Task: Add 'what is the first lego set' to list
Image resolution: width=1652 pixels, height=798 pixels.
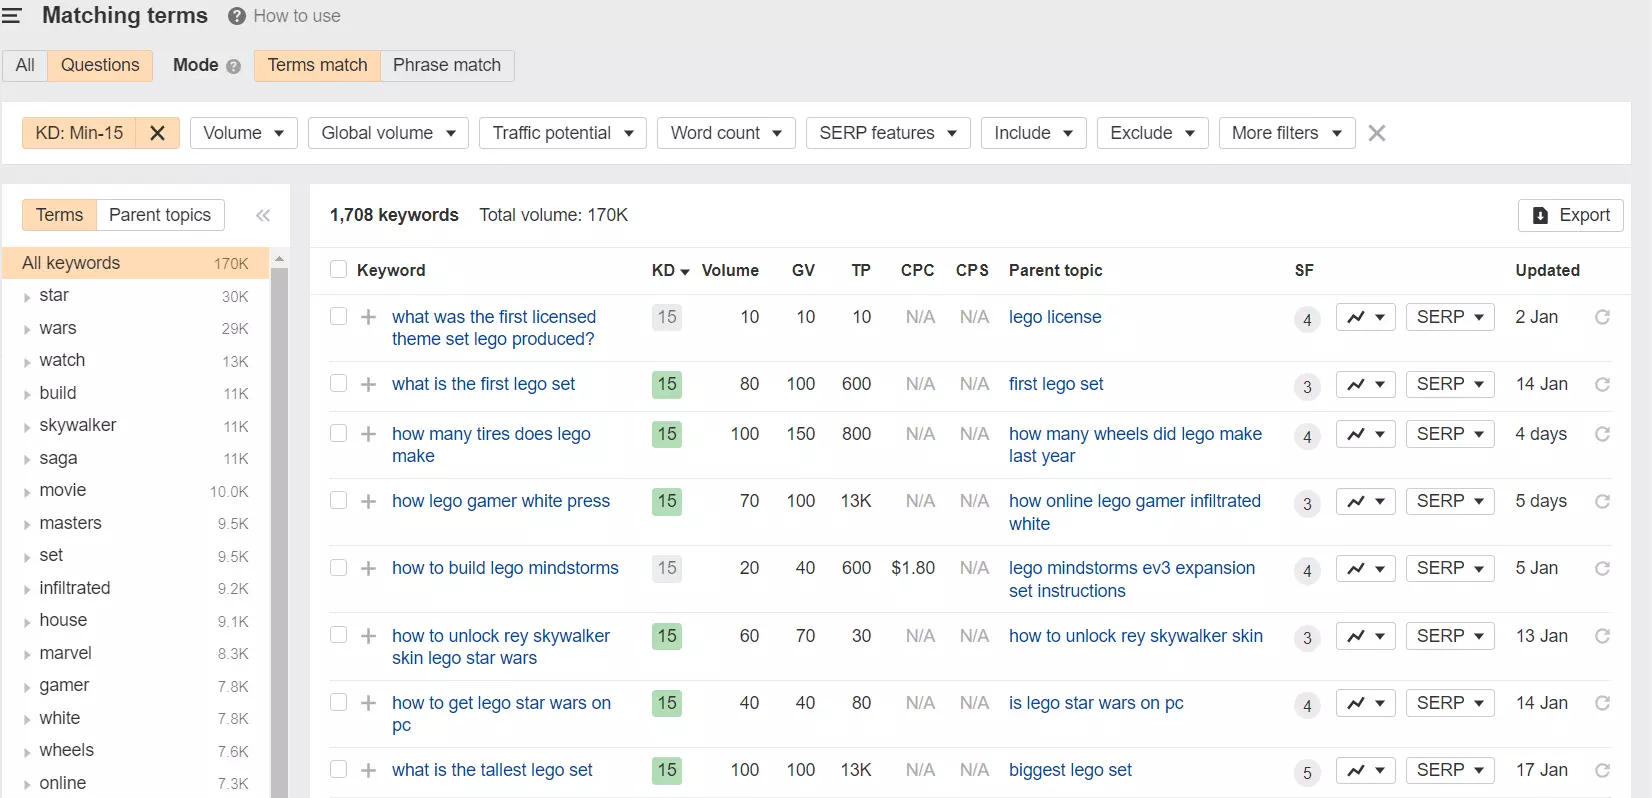Action: (368, 384)
